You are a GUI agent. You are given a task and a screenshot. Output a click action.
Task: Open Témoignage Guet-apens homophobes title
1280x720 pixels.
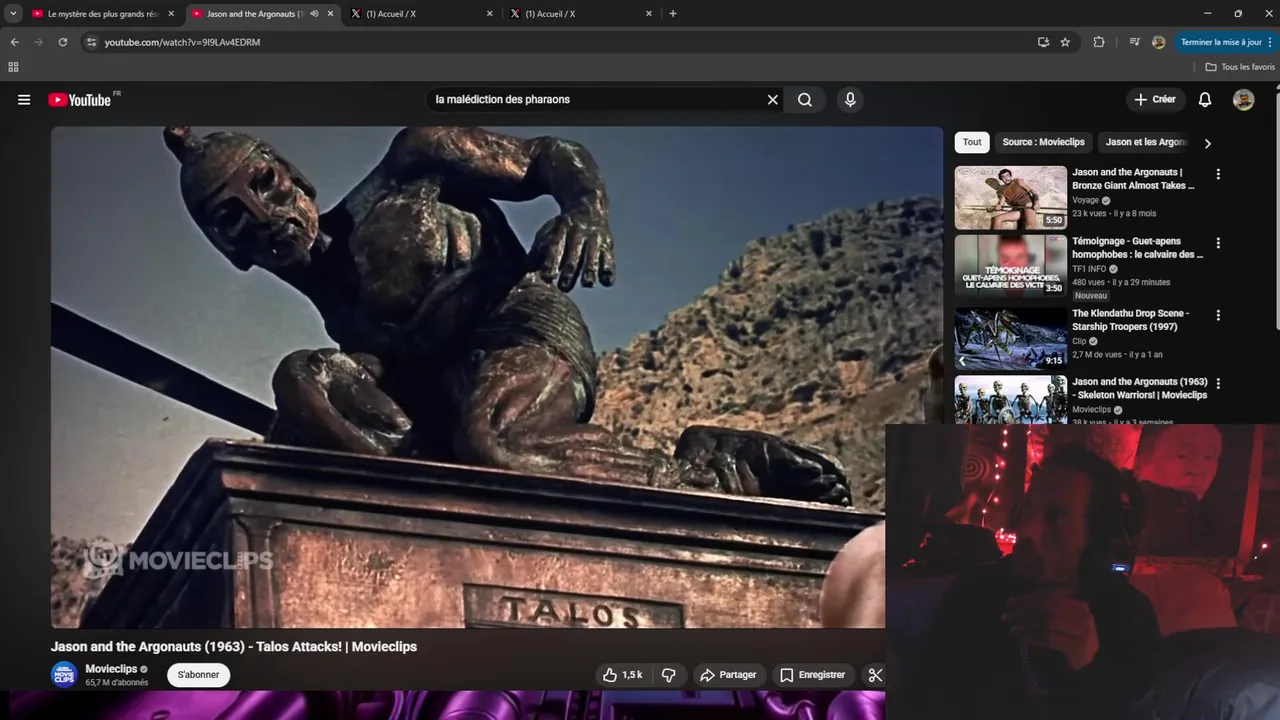click(1138, 248)
